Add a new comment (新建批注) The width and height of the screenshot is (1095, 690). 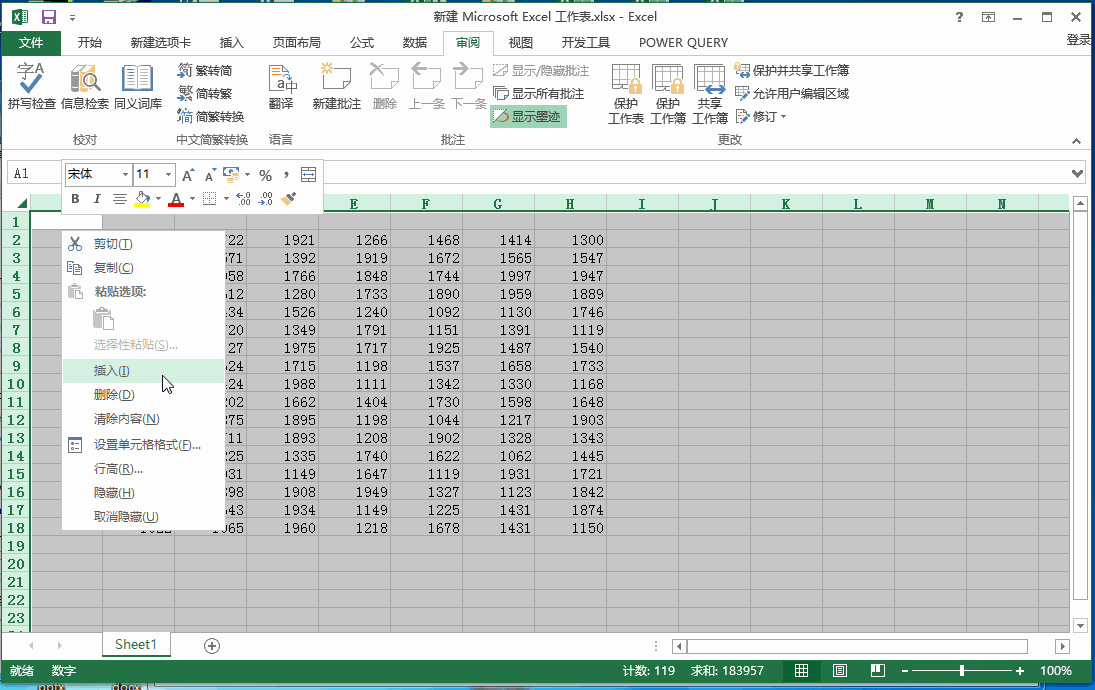[x=336, y=86]
